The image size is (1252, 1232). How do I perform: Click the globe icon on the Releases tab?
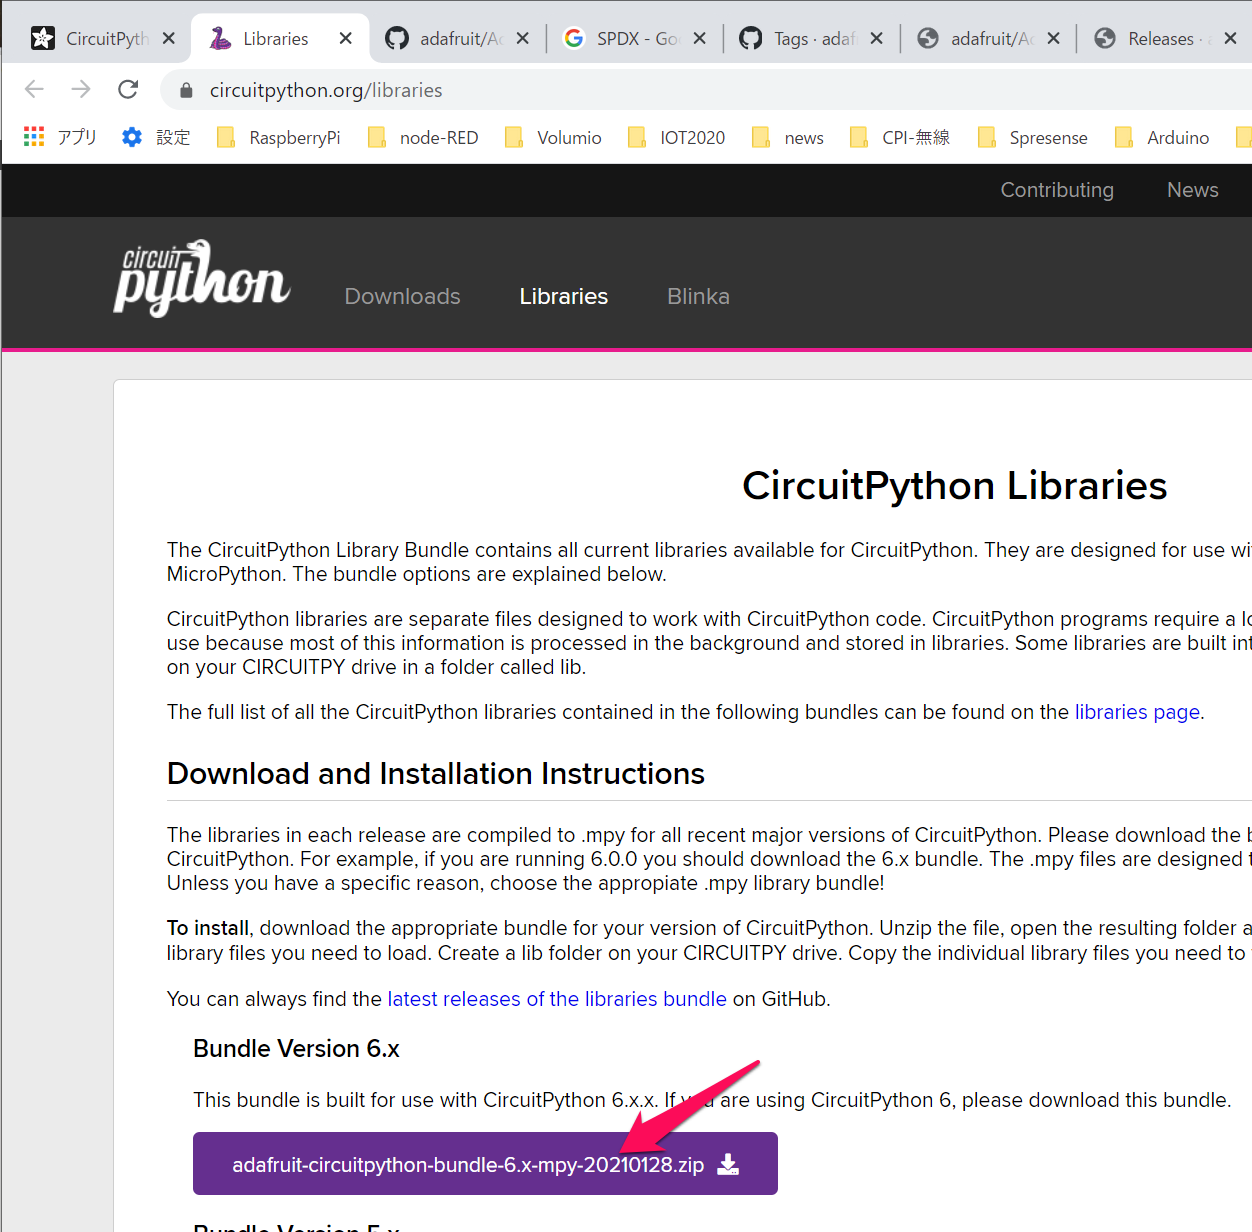coord(1104,38)
